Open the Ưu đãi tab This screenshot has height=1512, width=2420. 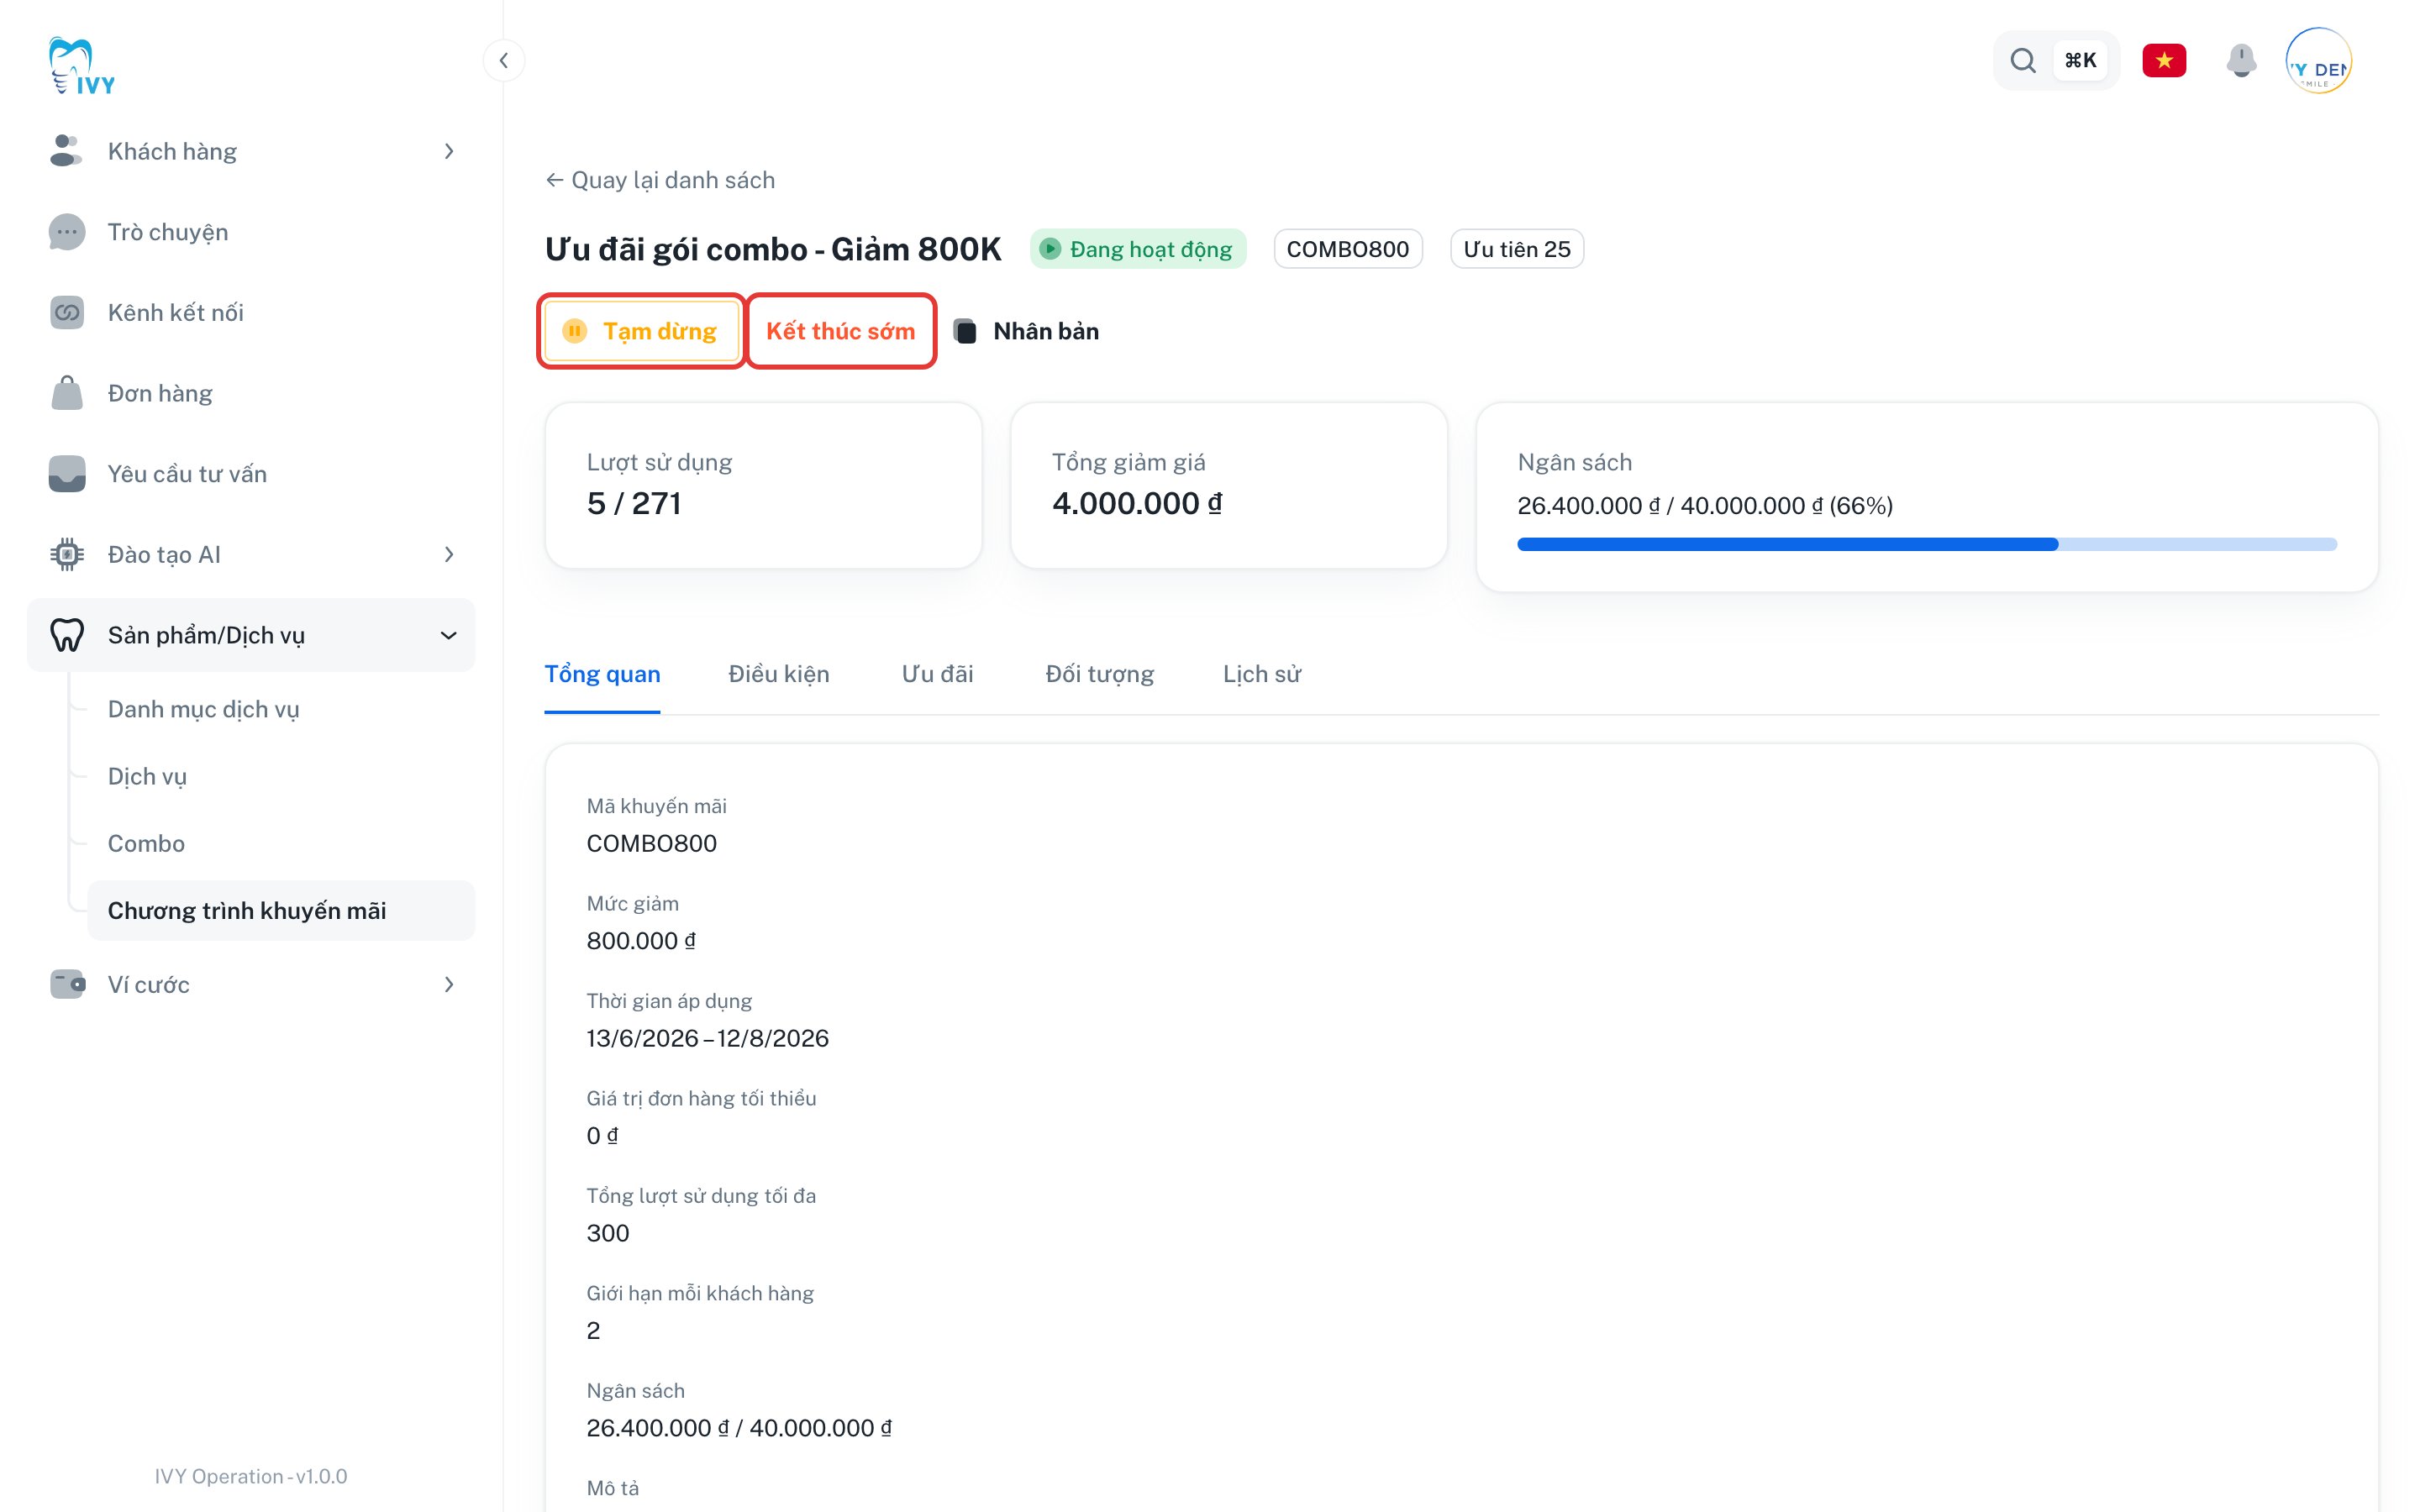click(937, 674)
